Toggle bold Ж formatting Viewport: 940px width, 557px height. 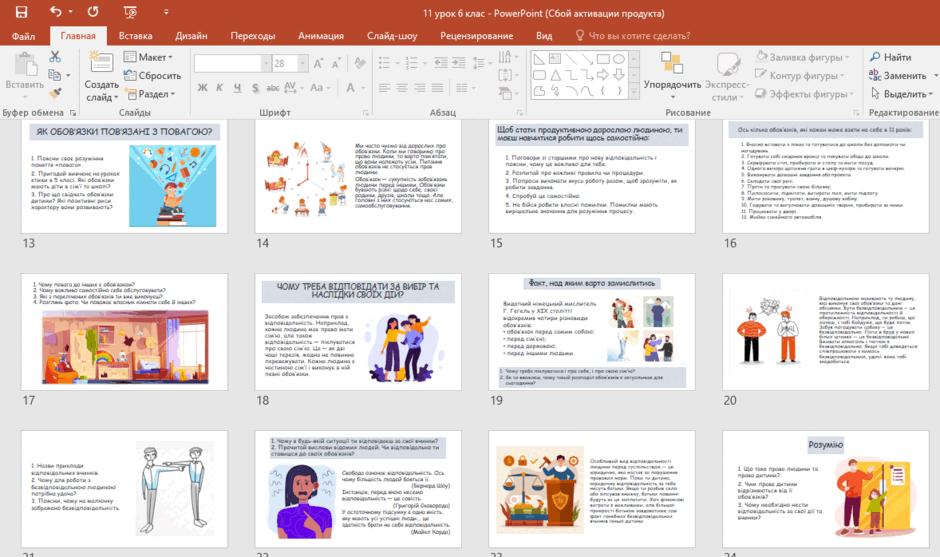[x=203, y=88]
